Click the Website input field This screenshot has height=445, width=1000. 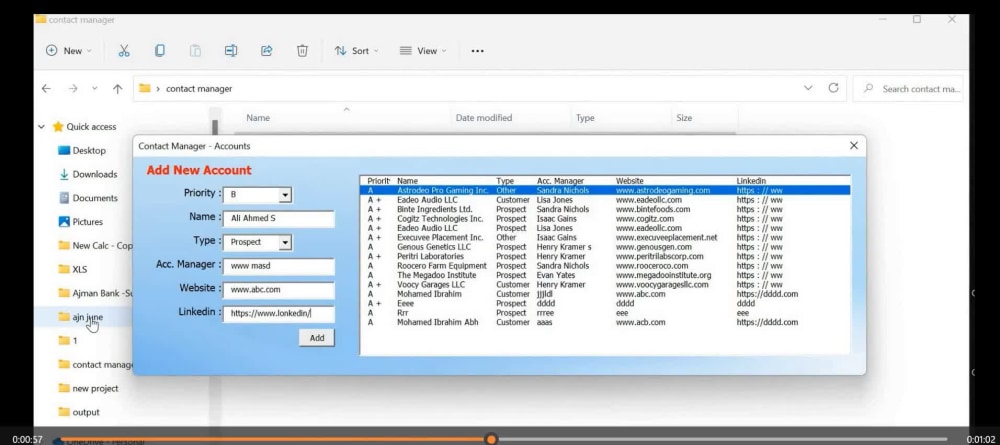(x=279, y=290)
